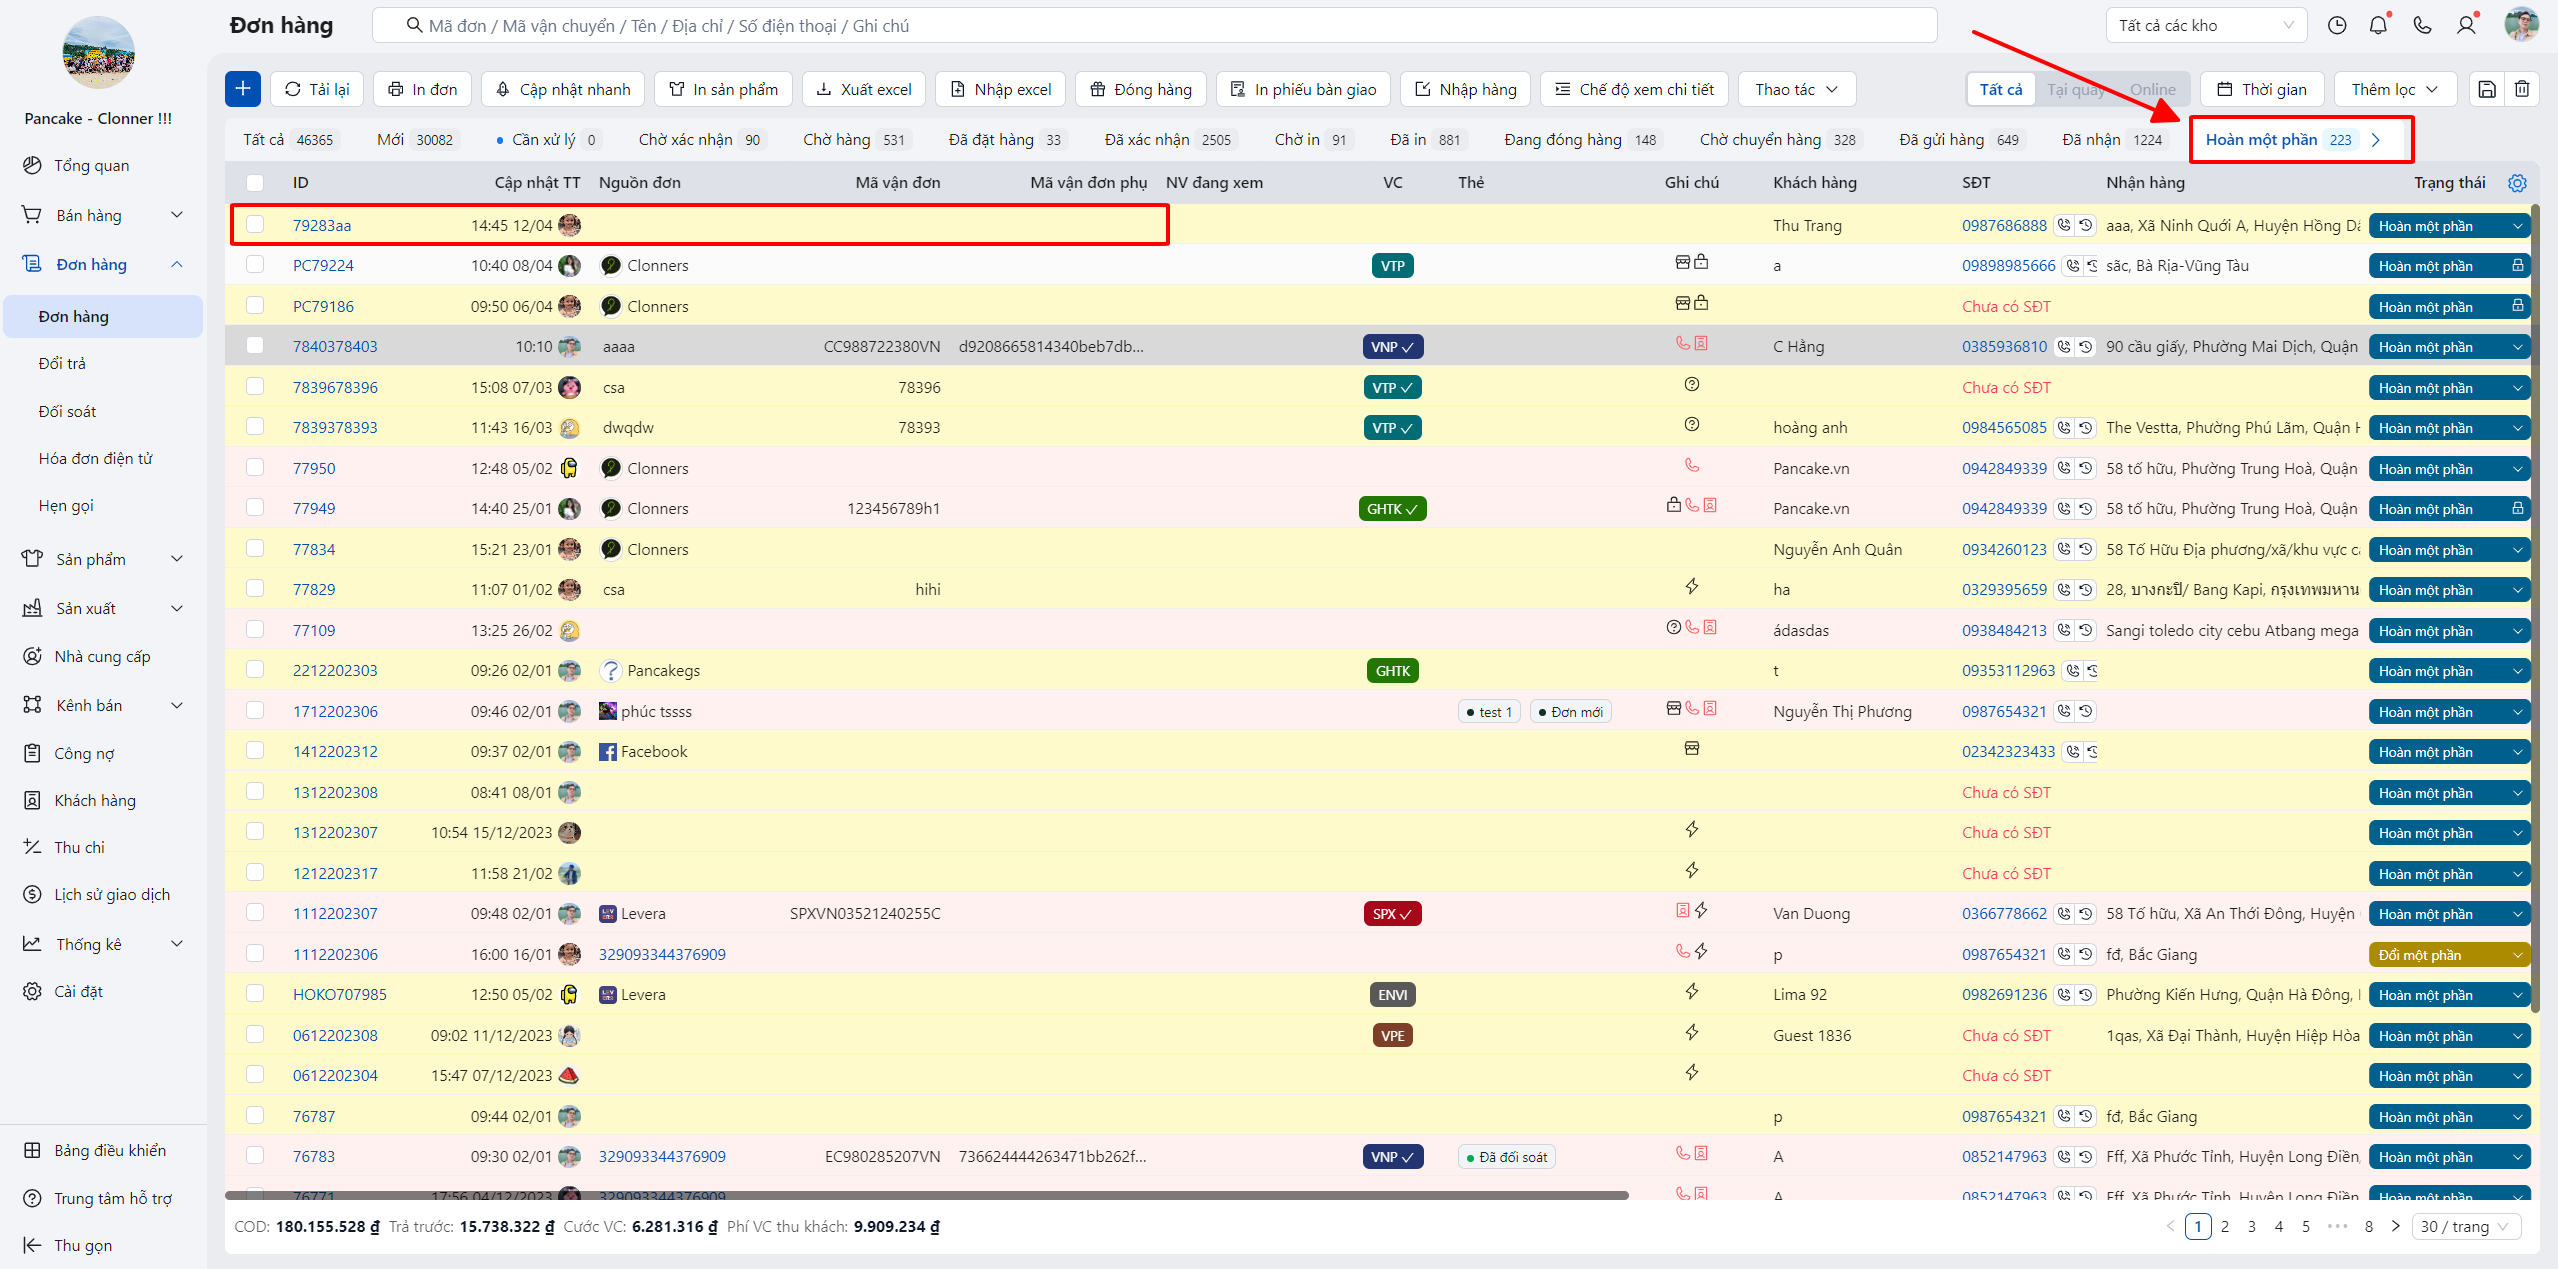Click the trash delete icon top right
Screen dimensions: 2558x1269
tap(2523, 89)
